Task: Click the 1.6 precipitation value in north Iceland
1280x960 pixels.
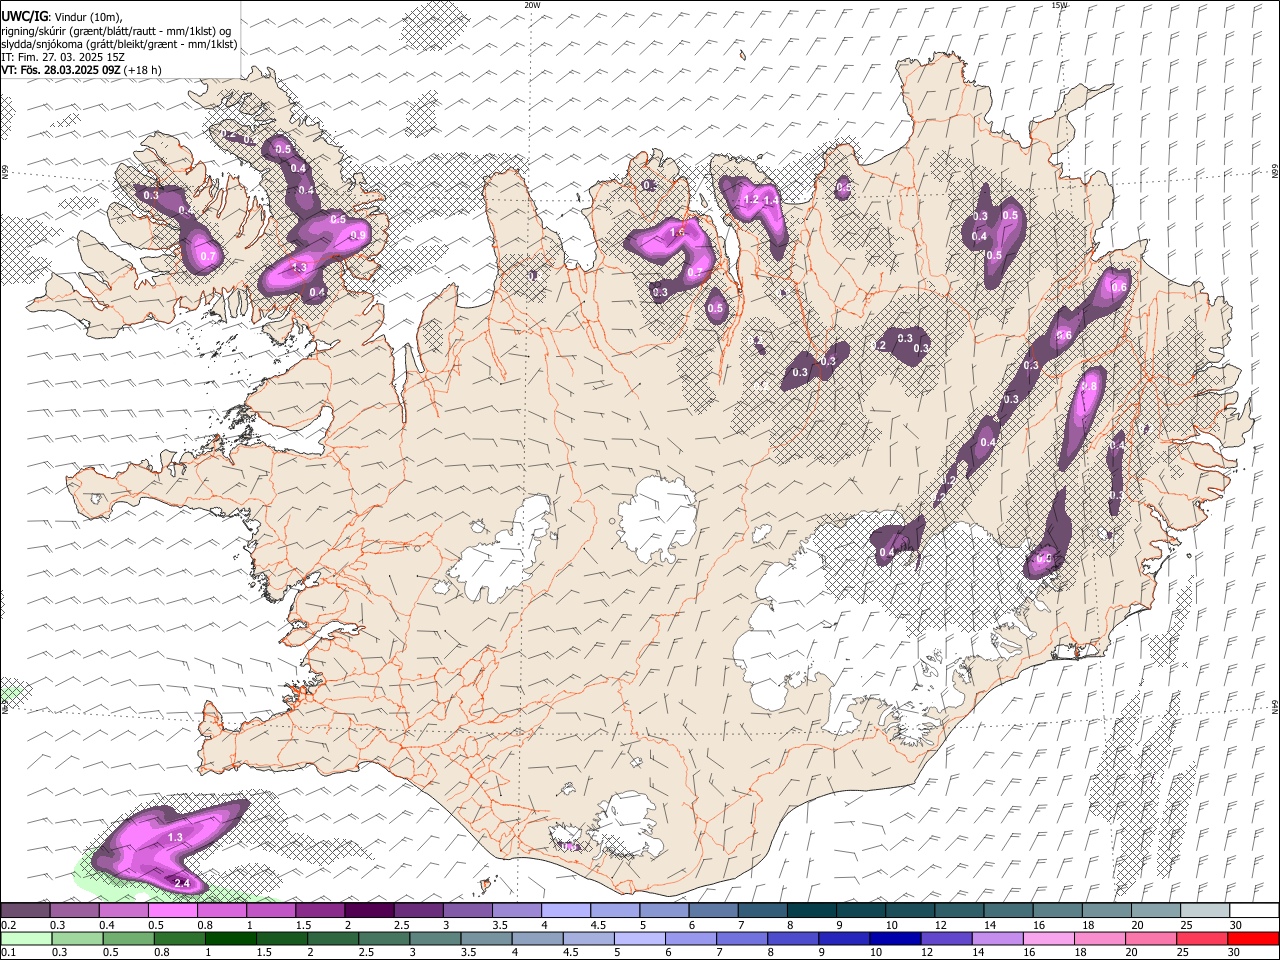Action: pyautogui.click(x=676, y=232)
